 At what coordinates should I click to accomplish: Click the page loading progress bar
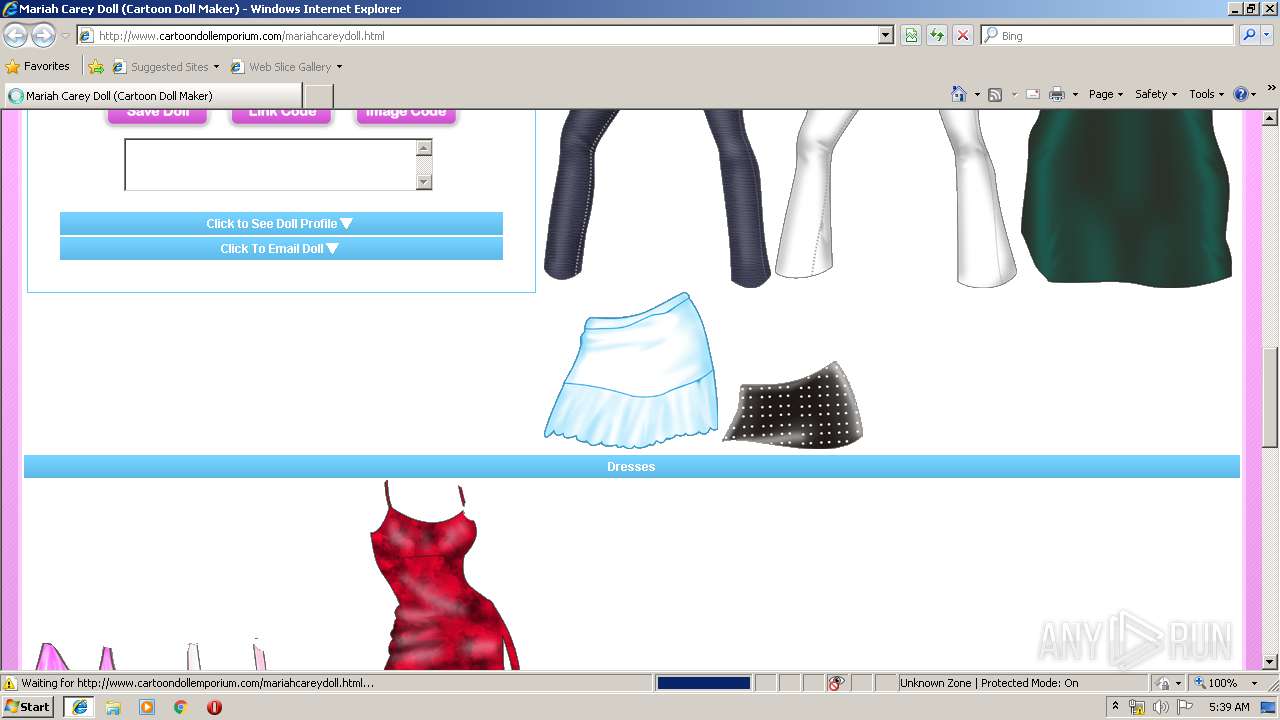[703, 683]
